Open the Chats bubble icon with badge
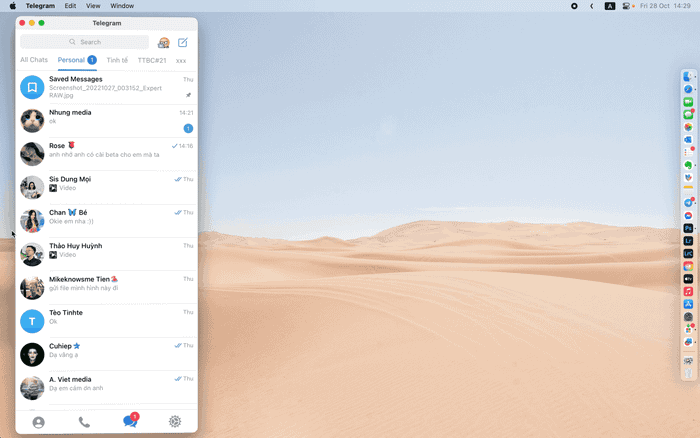 [x=130, y=421]
